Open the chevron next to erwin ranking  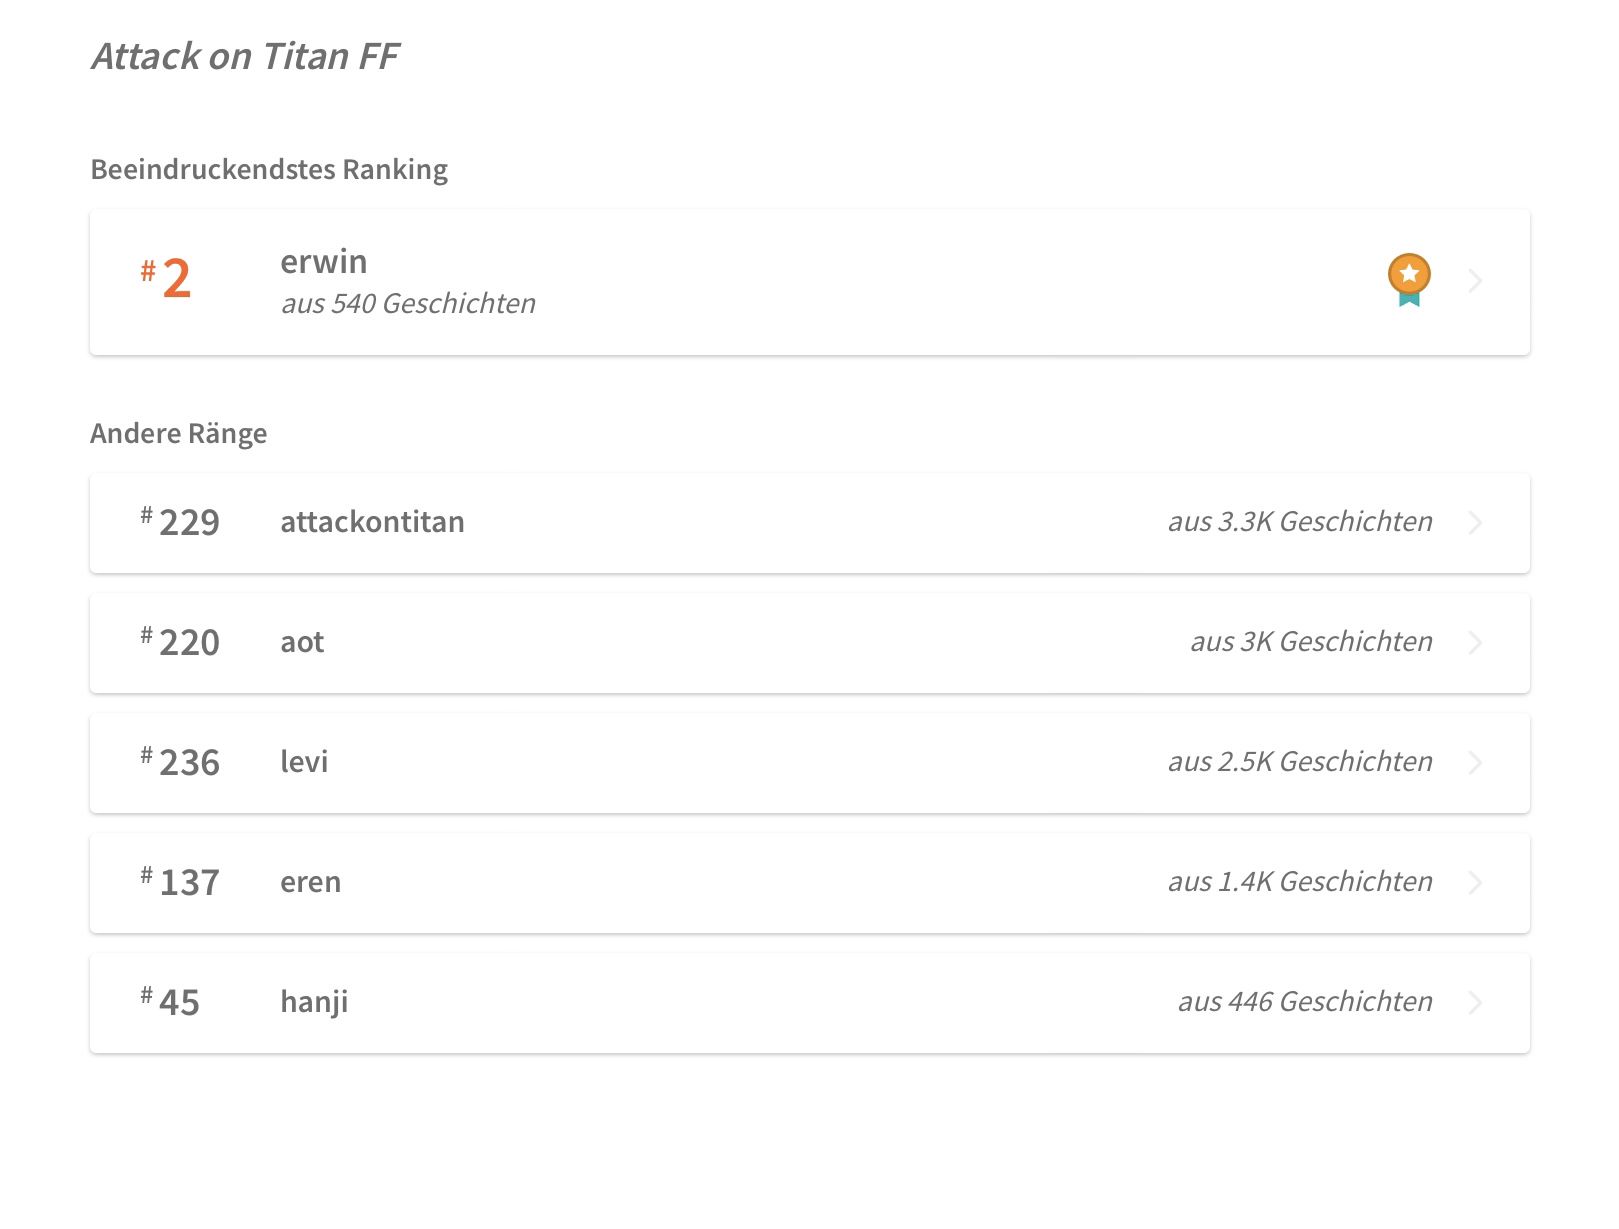click(x=1475, y=281)
